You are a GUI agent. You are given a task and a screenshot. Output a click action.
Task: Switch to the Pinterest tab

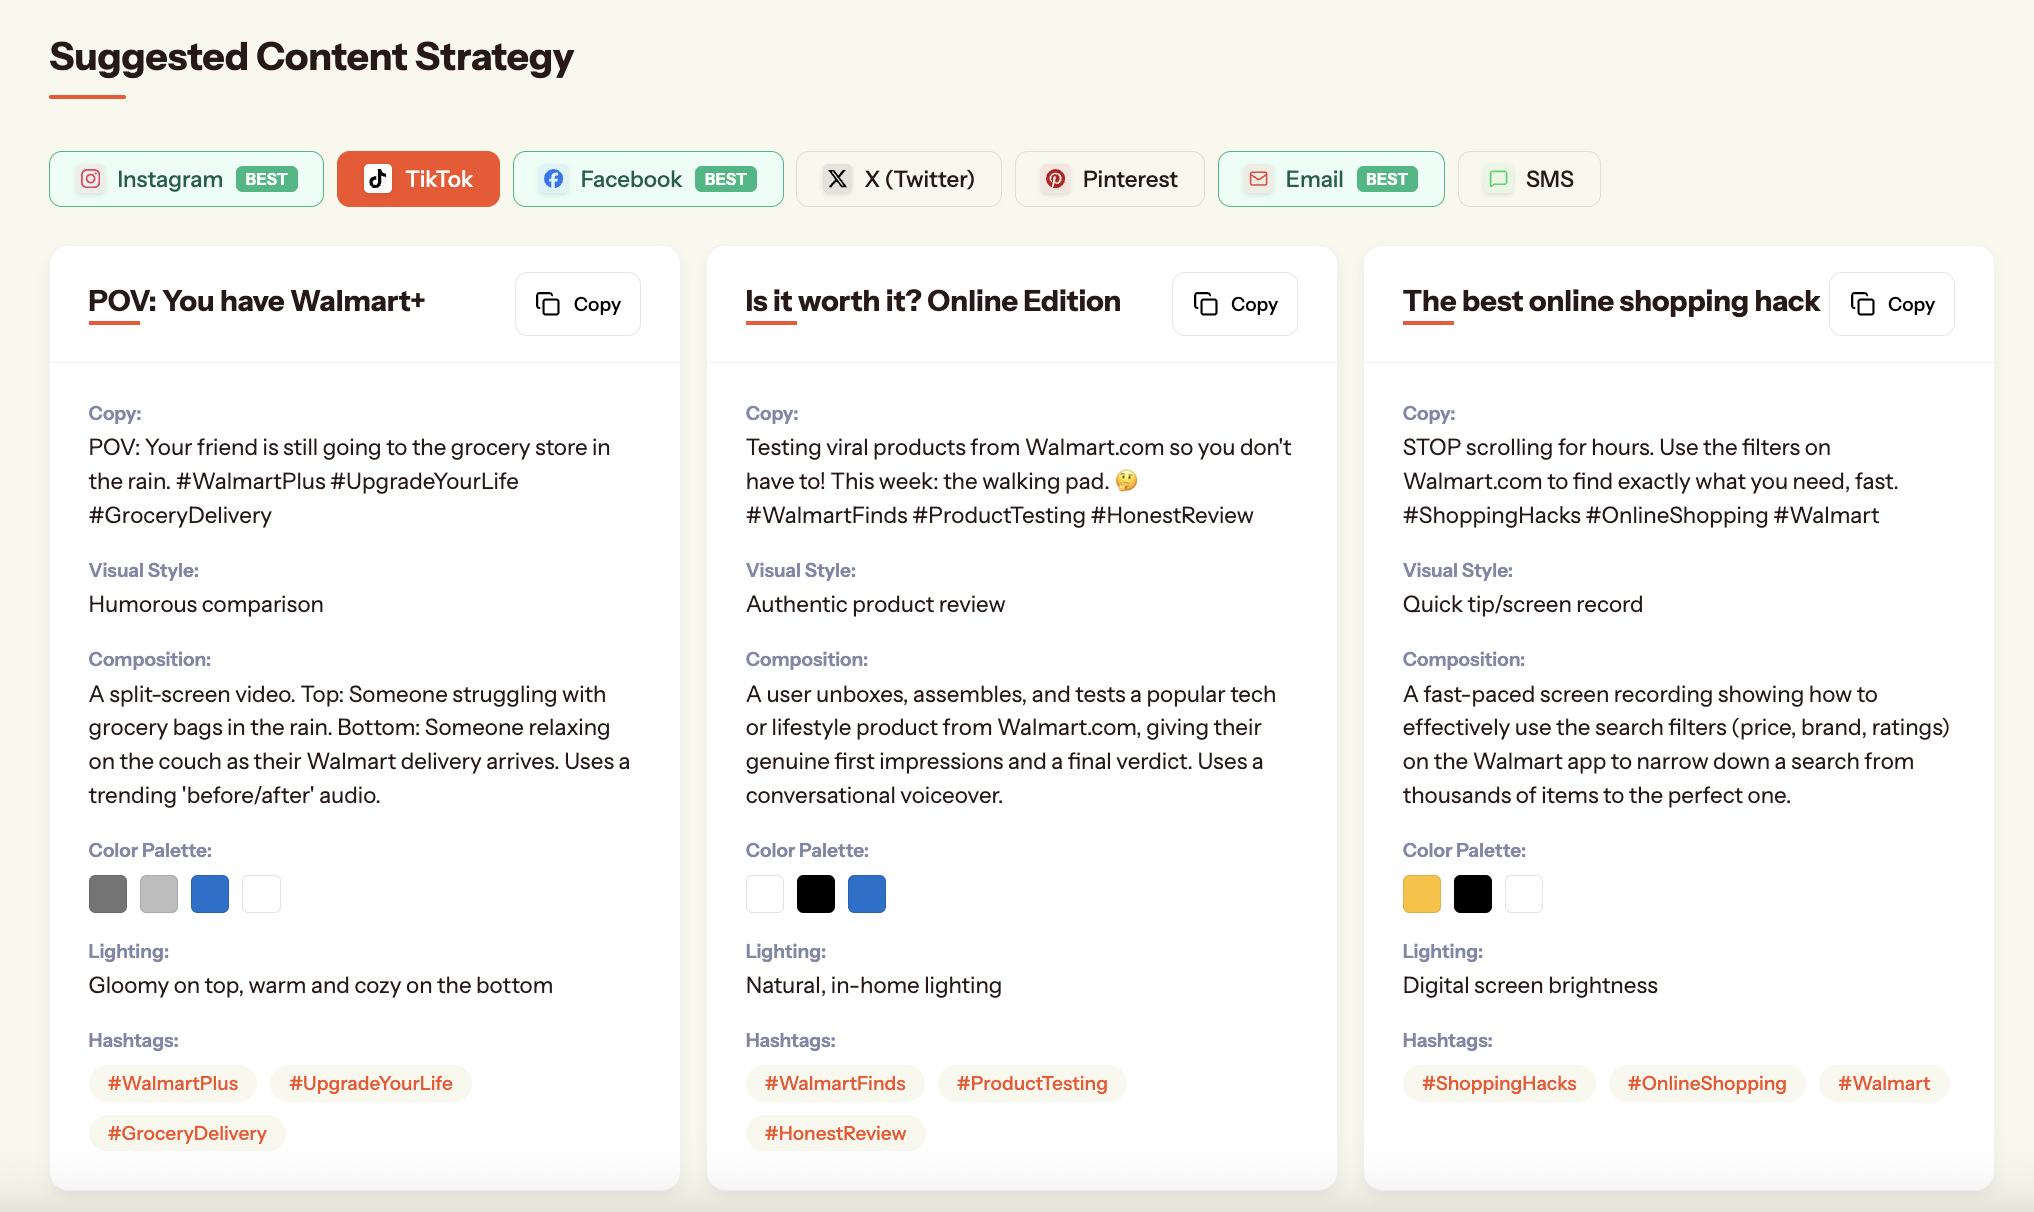coord(1109,179)
